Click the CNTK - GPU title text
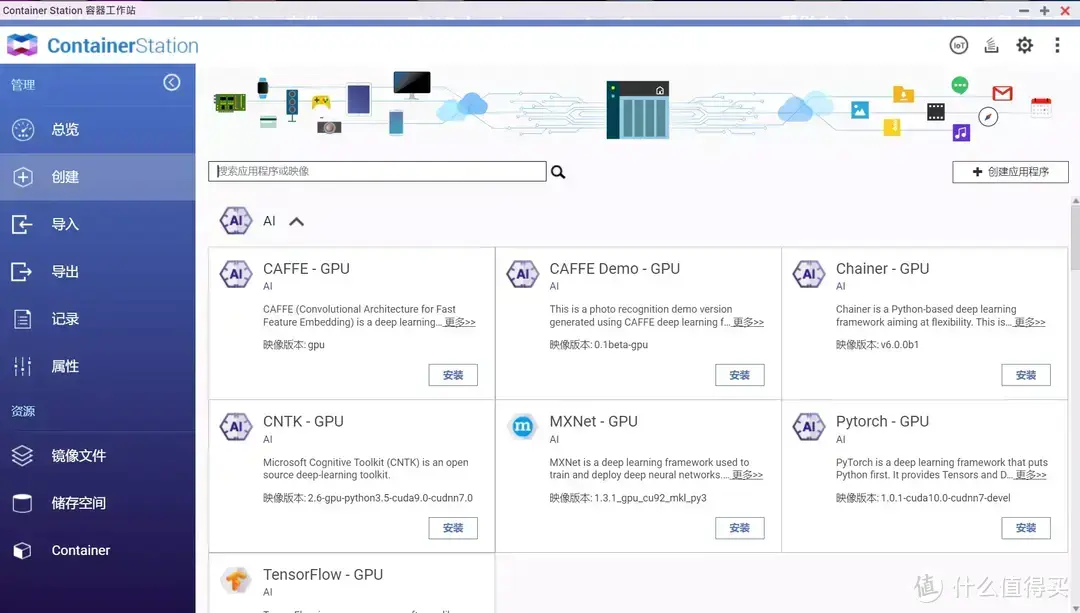1080x613 pixels. click(303, 422)
